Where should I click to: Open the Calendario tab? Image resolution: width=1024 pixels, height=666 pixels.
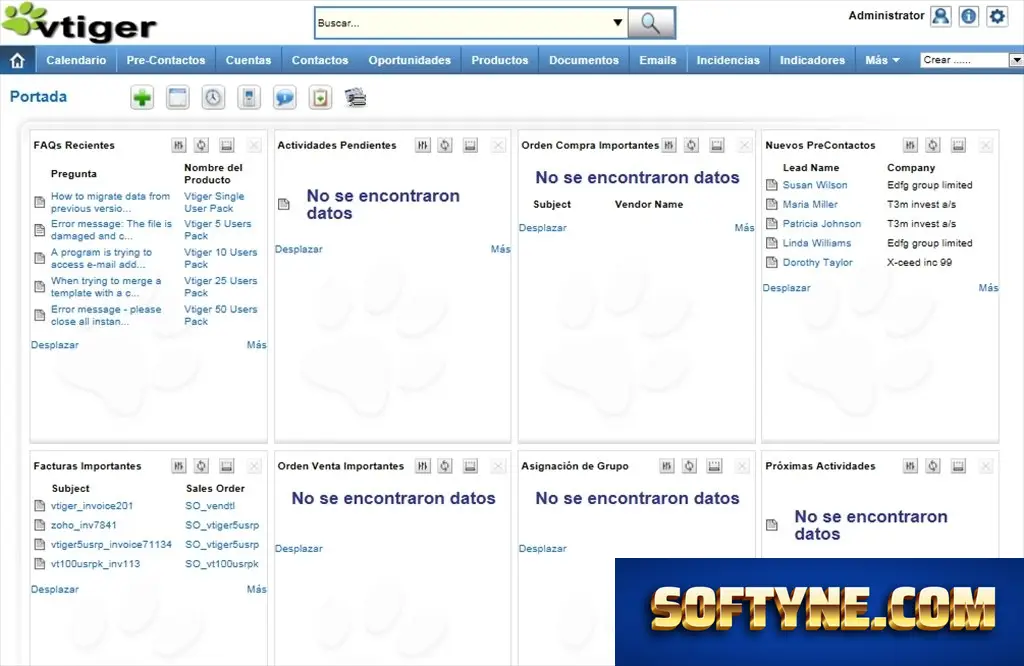click(x=76, y=60)
